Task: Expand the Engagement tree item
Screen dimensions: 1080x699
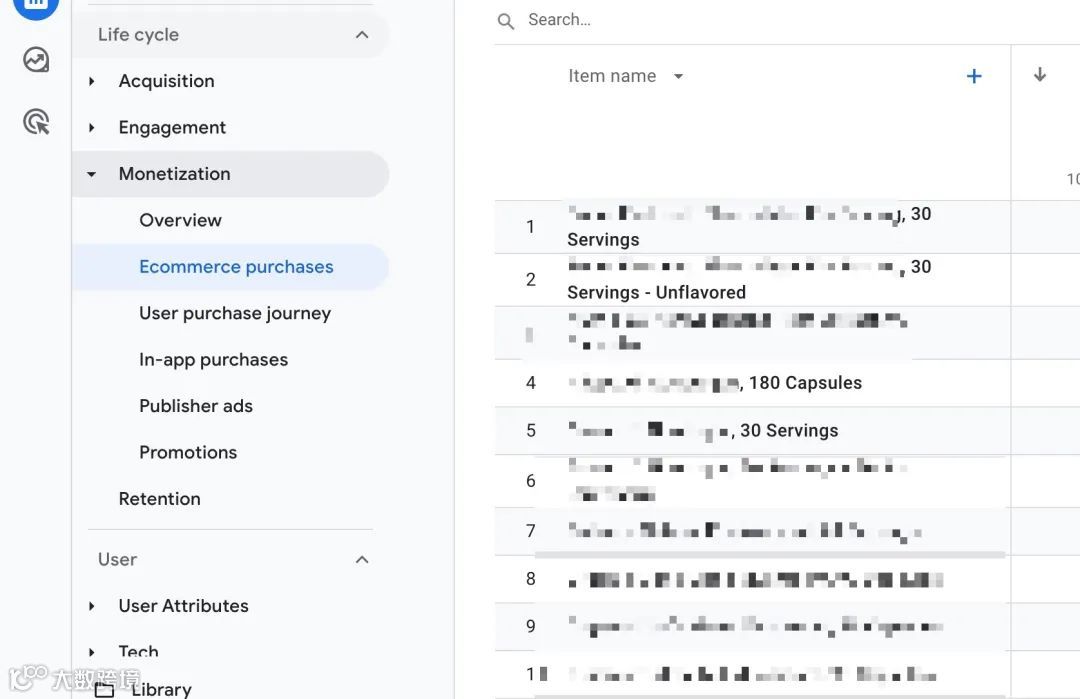Action: 92,128
